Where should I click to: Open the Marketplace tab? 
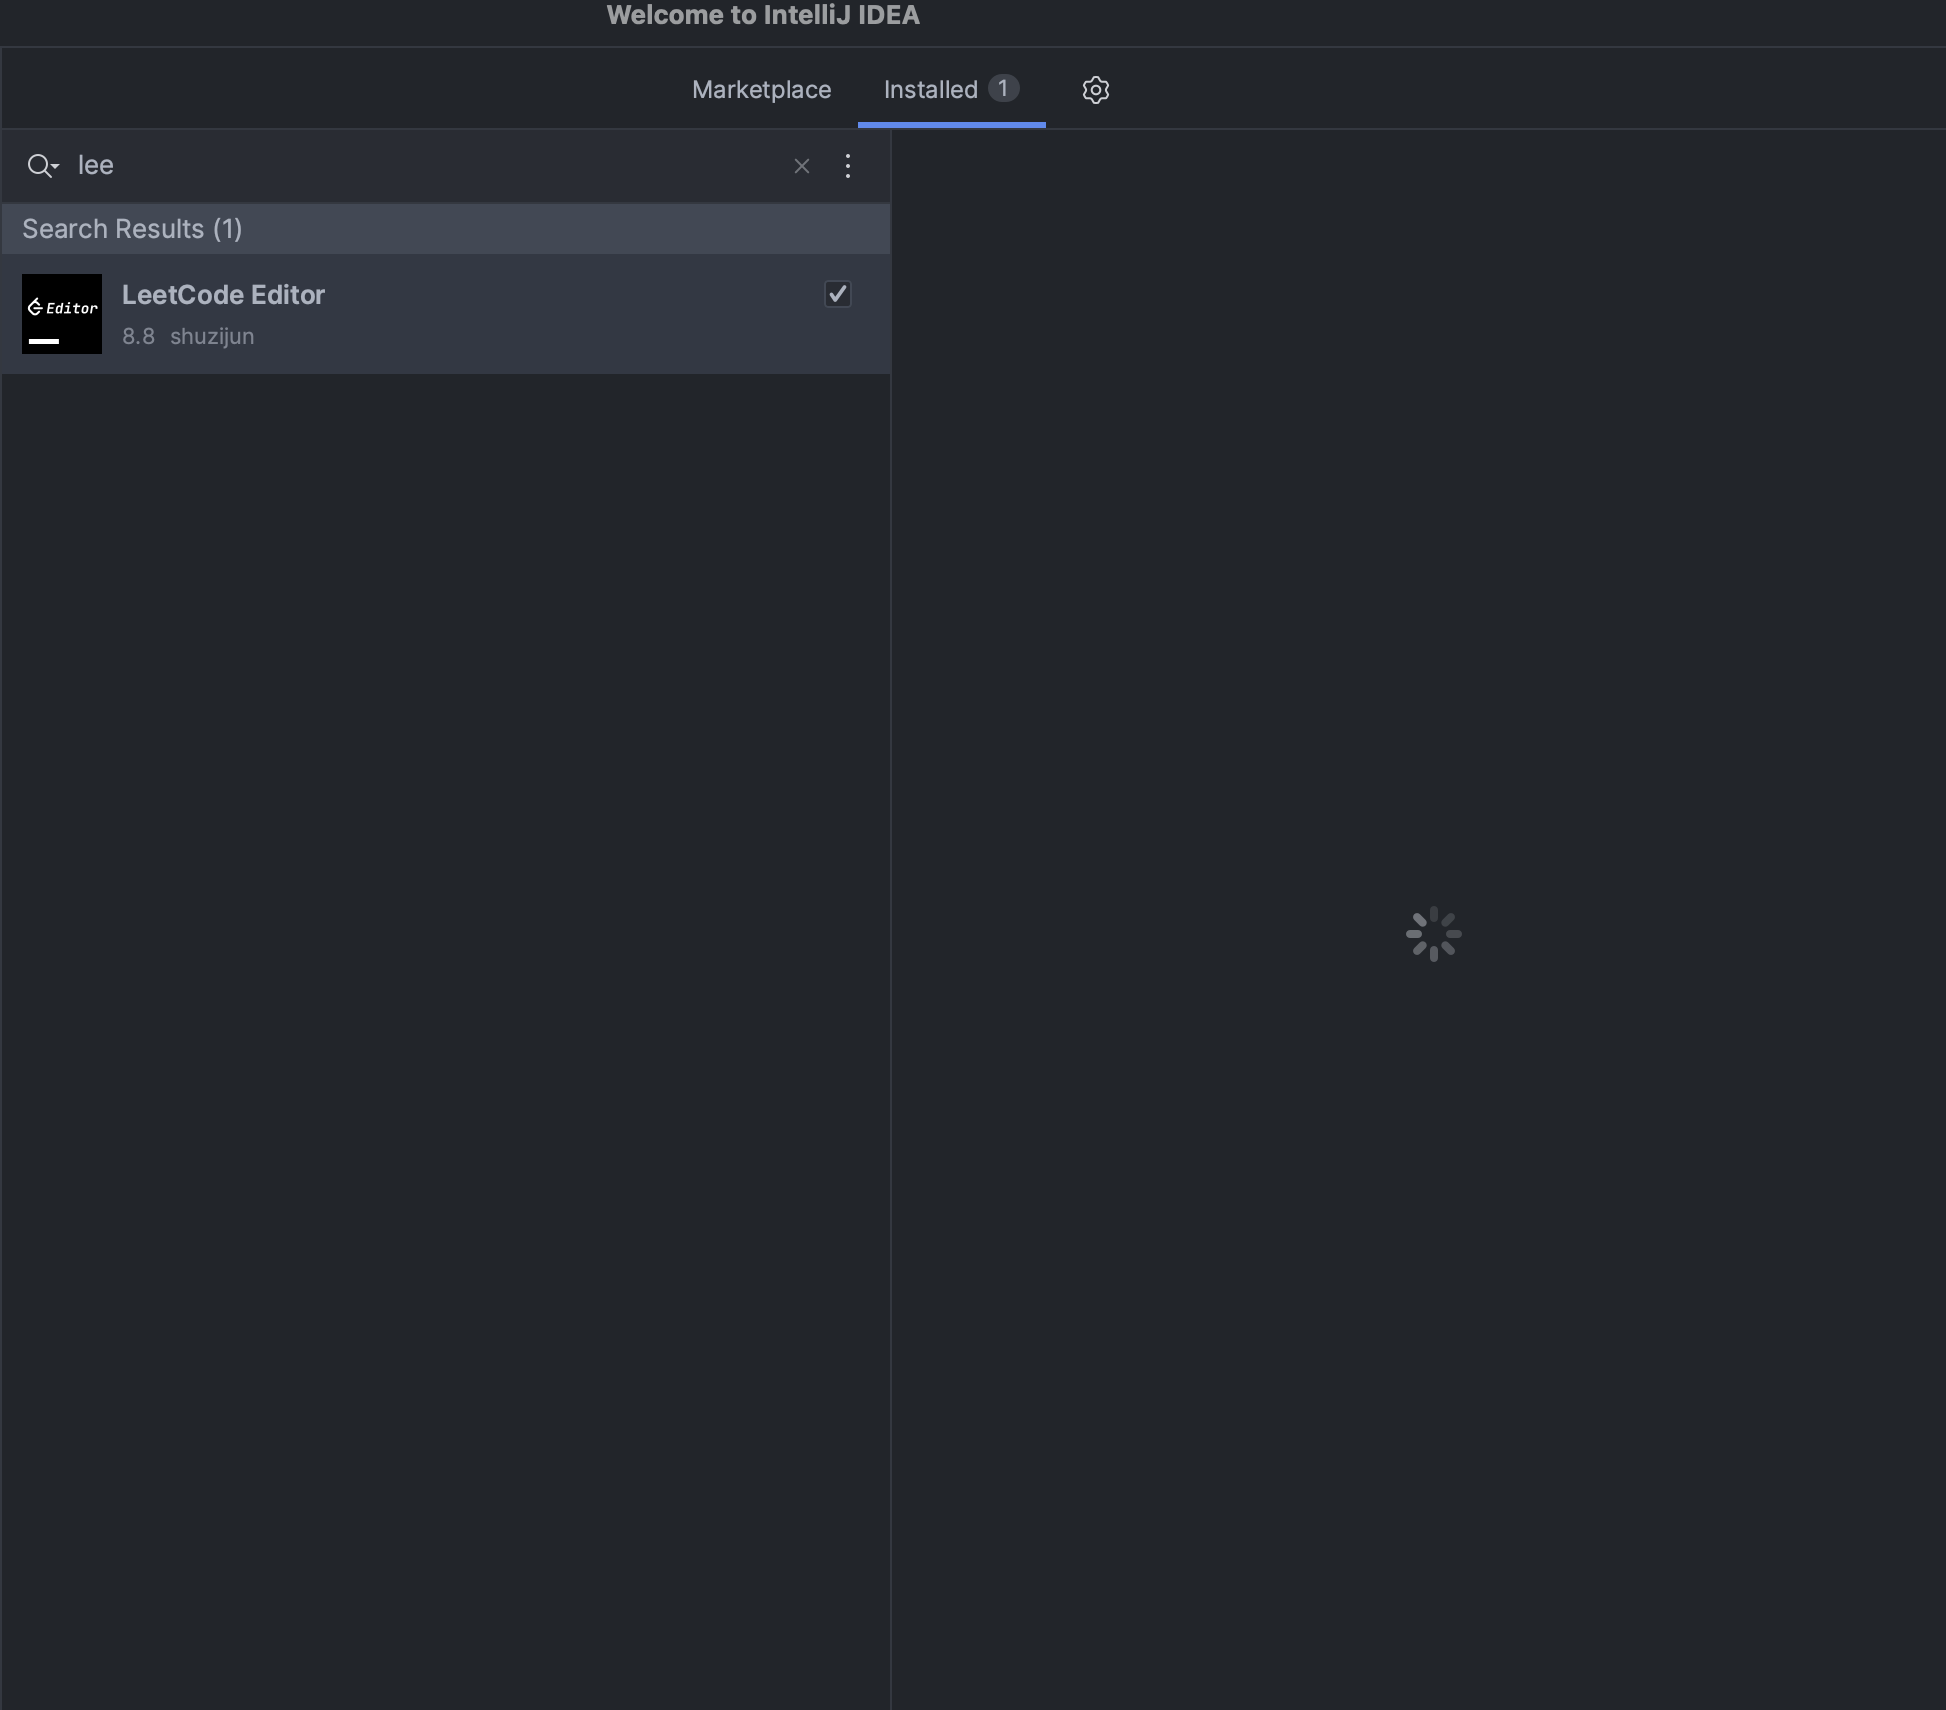761,90
